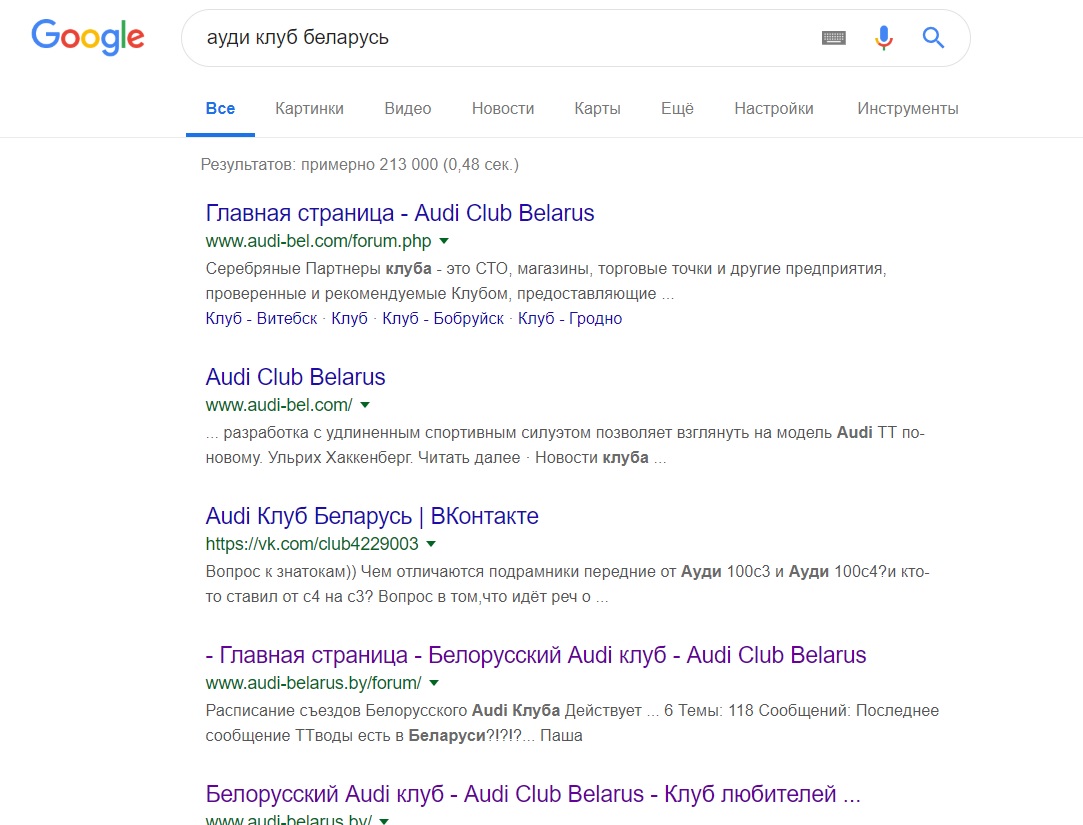Open Инструменты search tools
The width and height of the screenshot is (1083, 825).
(908, 108)
